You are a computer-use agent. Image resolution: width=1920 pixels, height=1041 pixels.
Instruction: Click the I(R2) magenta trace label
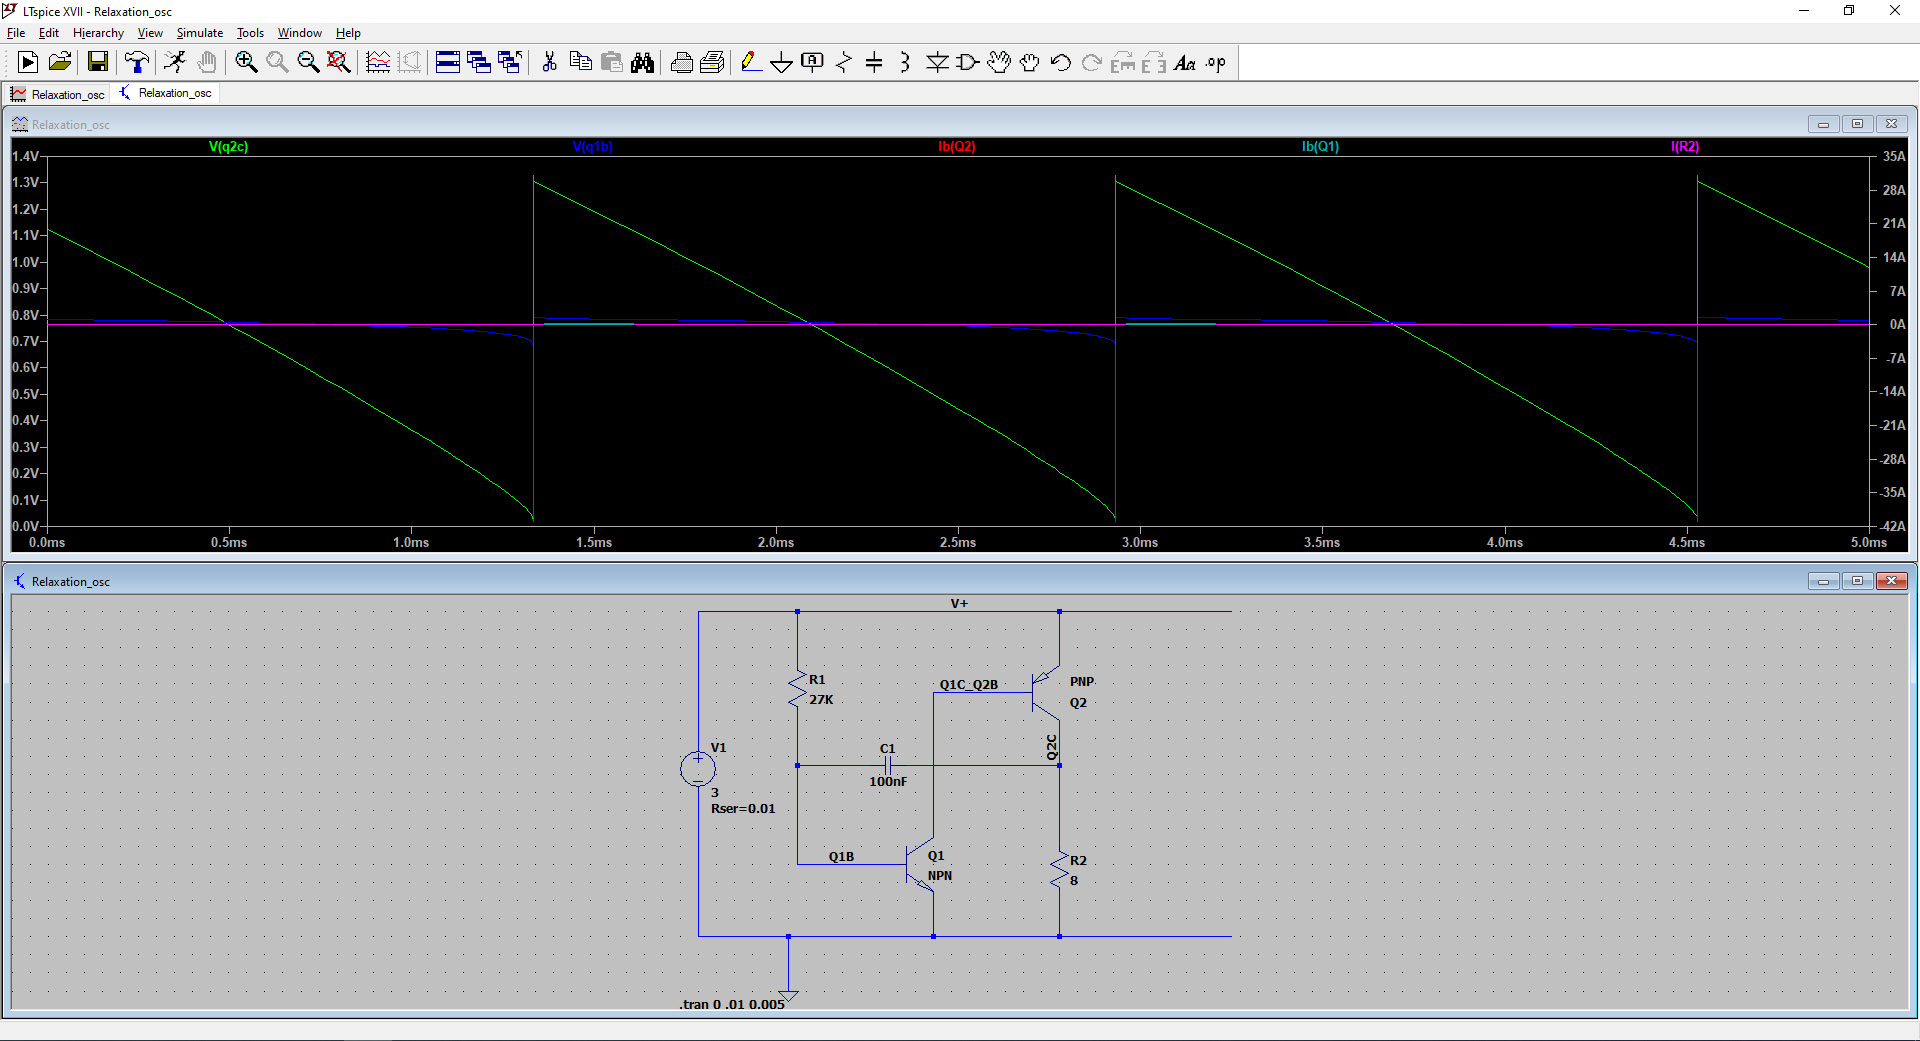click(1685, 146)
